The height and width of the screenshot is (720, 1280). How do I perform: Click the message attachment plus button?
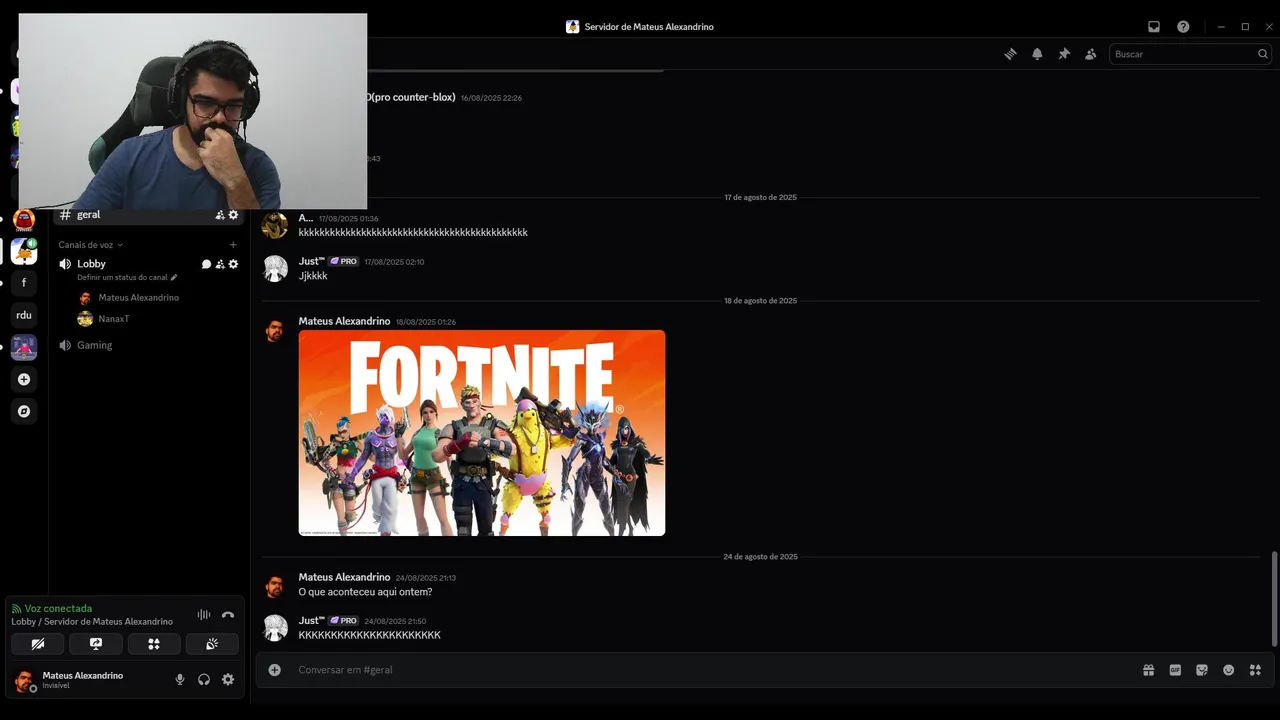click(274, 670)
